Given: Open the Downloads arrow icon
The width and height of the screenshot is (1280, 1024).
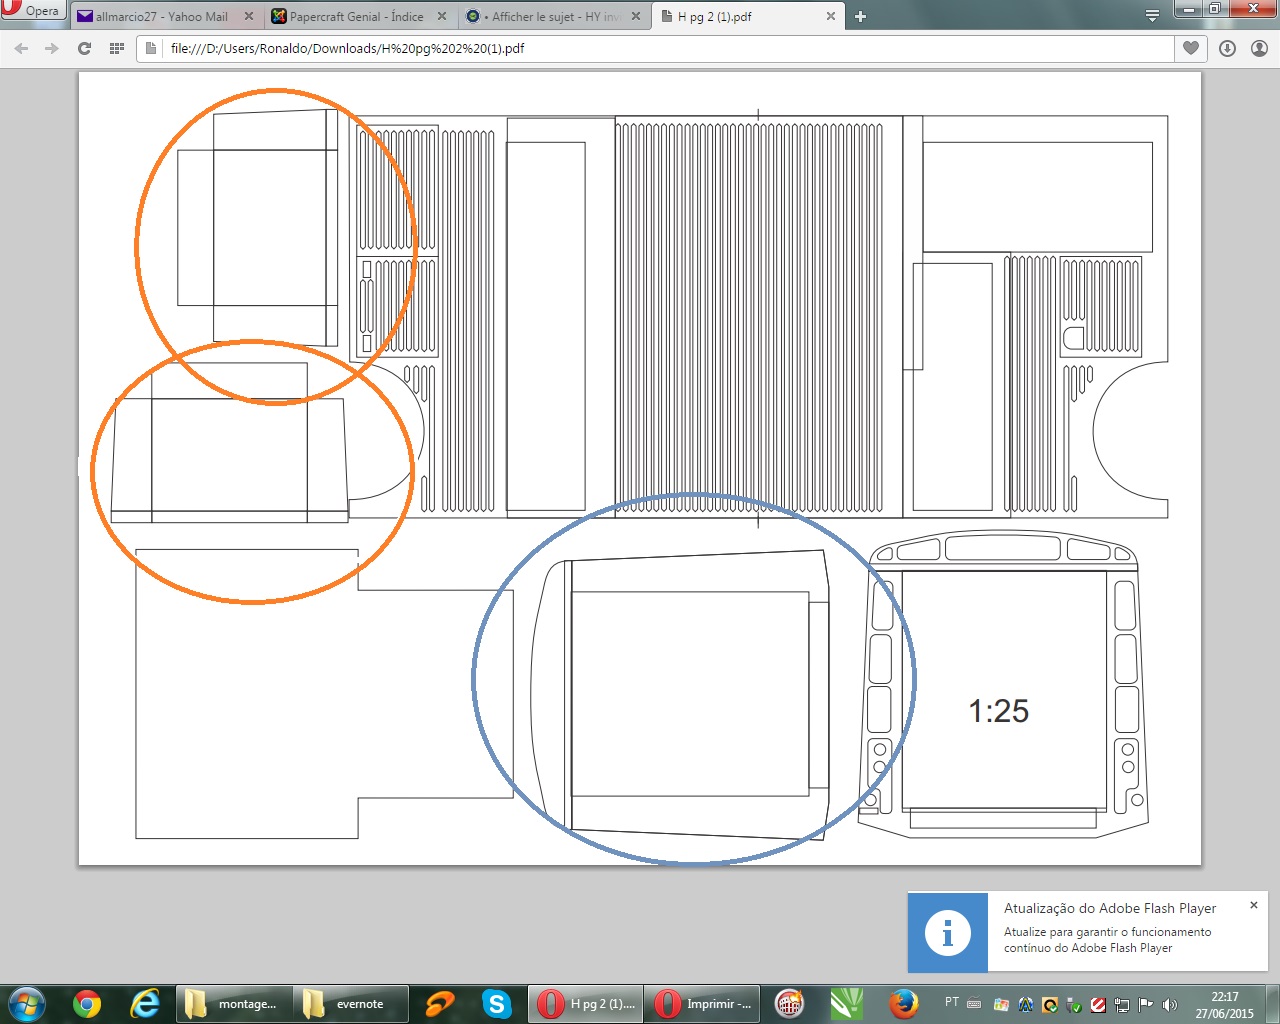Looking at the screenshot, I should 1227,48.
